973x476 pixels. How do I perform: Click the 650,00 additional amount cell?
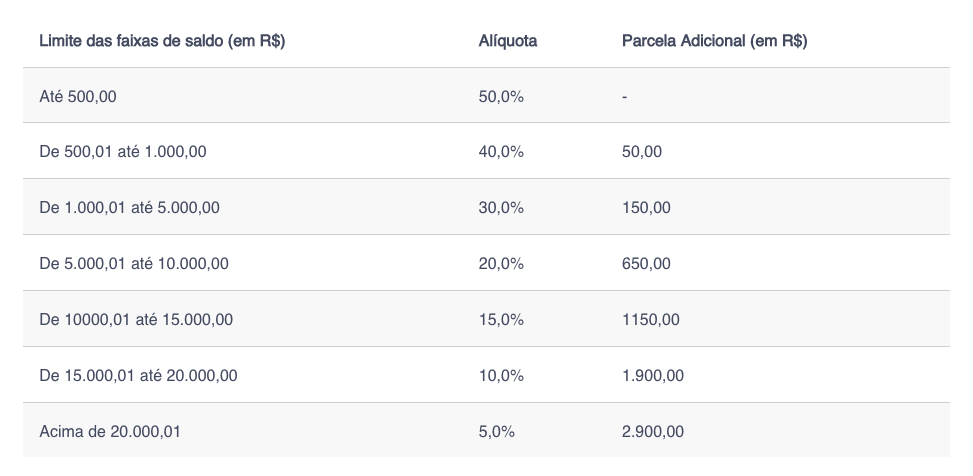(x=646, y=264)
